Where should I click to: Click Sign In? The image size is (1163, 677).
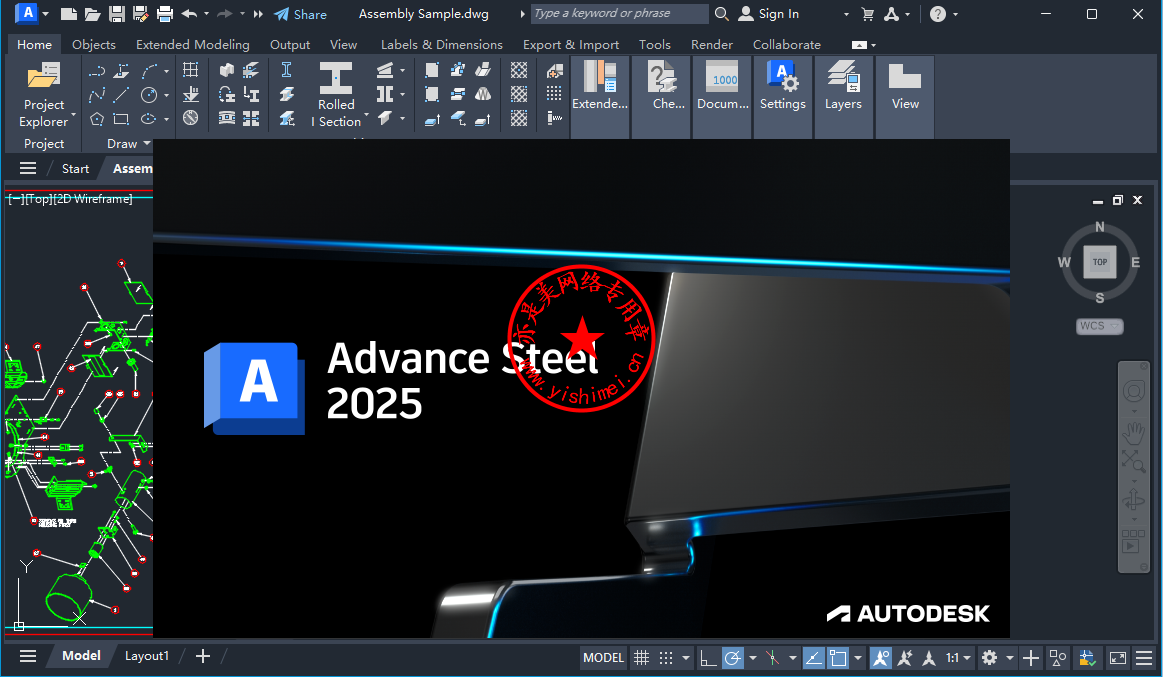(x=769, y=14)
